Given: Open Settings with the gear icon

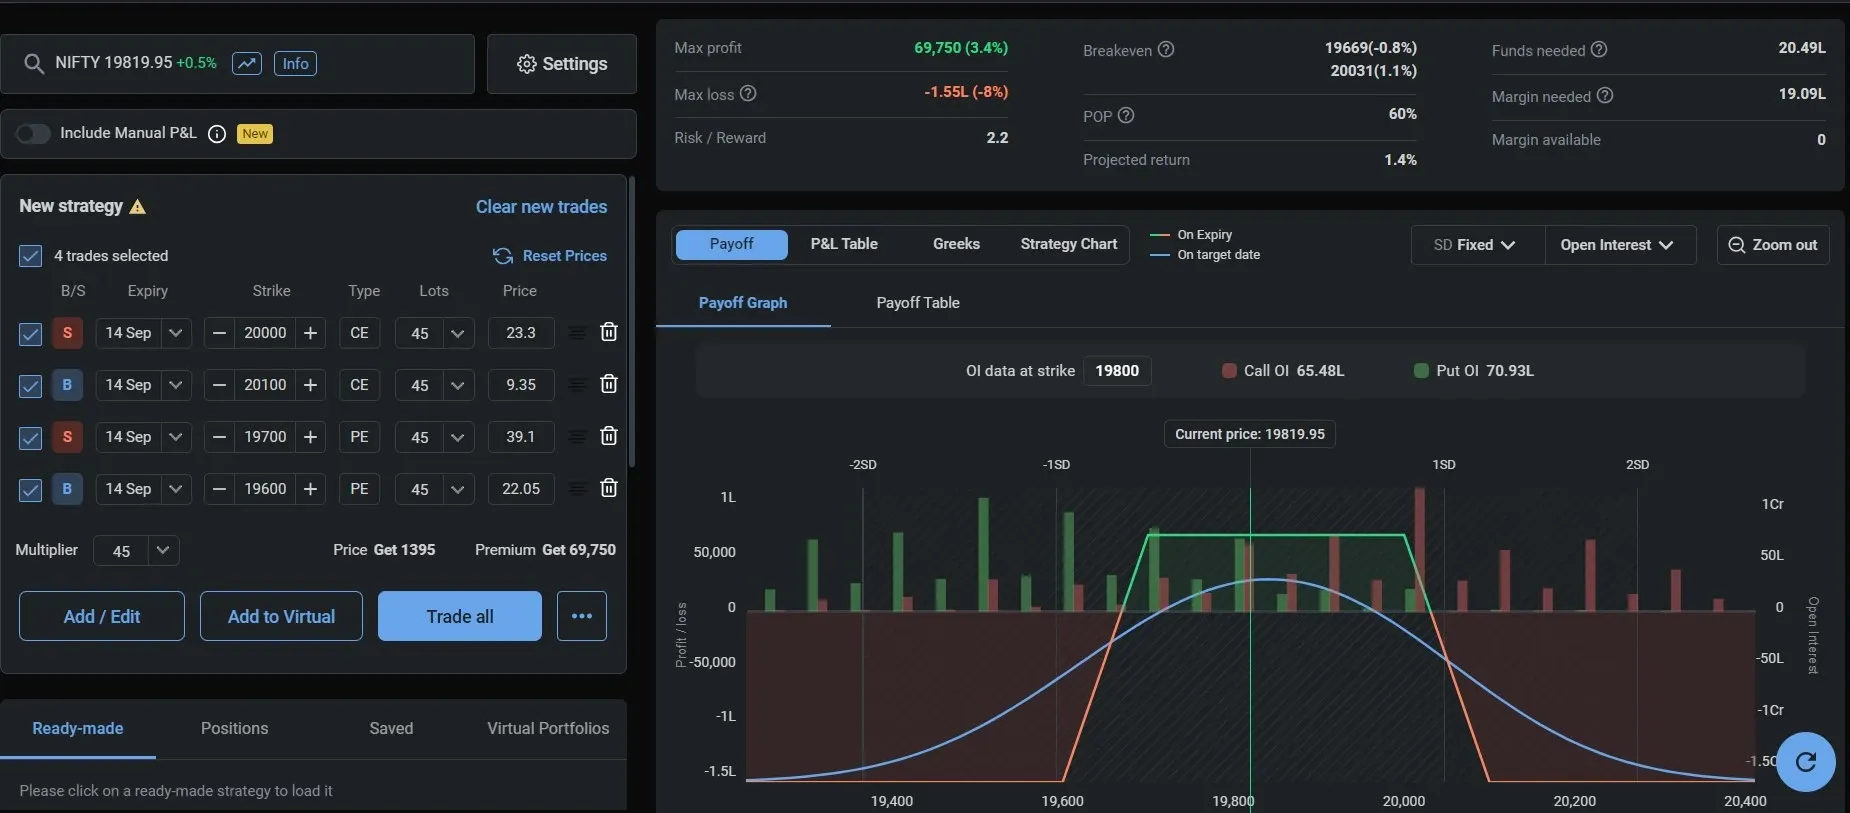Looking at the screenshot, I should coord(562,64).
